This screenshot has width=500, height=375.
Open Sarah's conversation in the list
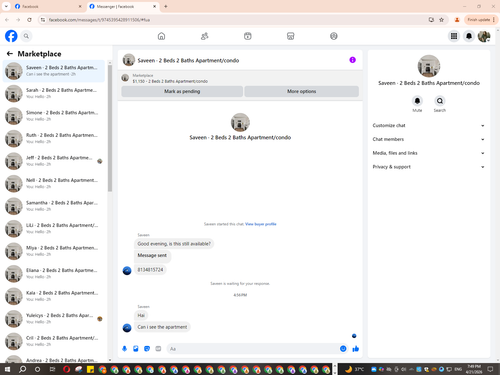point(54,93)
